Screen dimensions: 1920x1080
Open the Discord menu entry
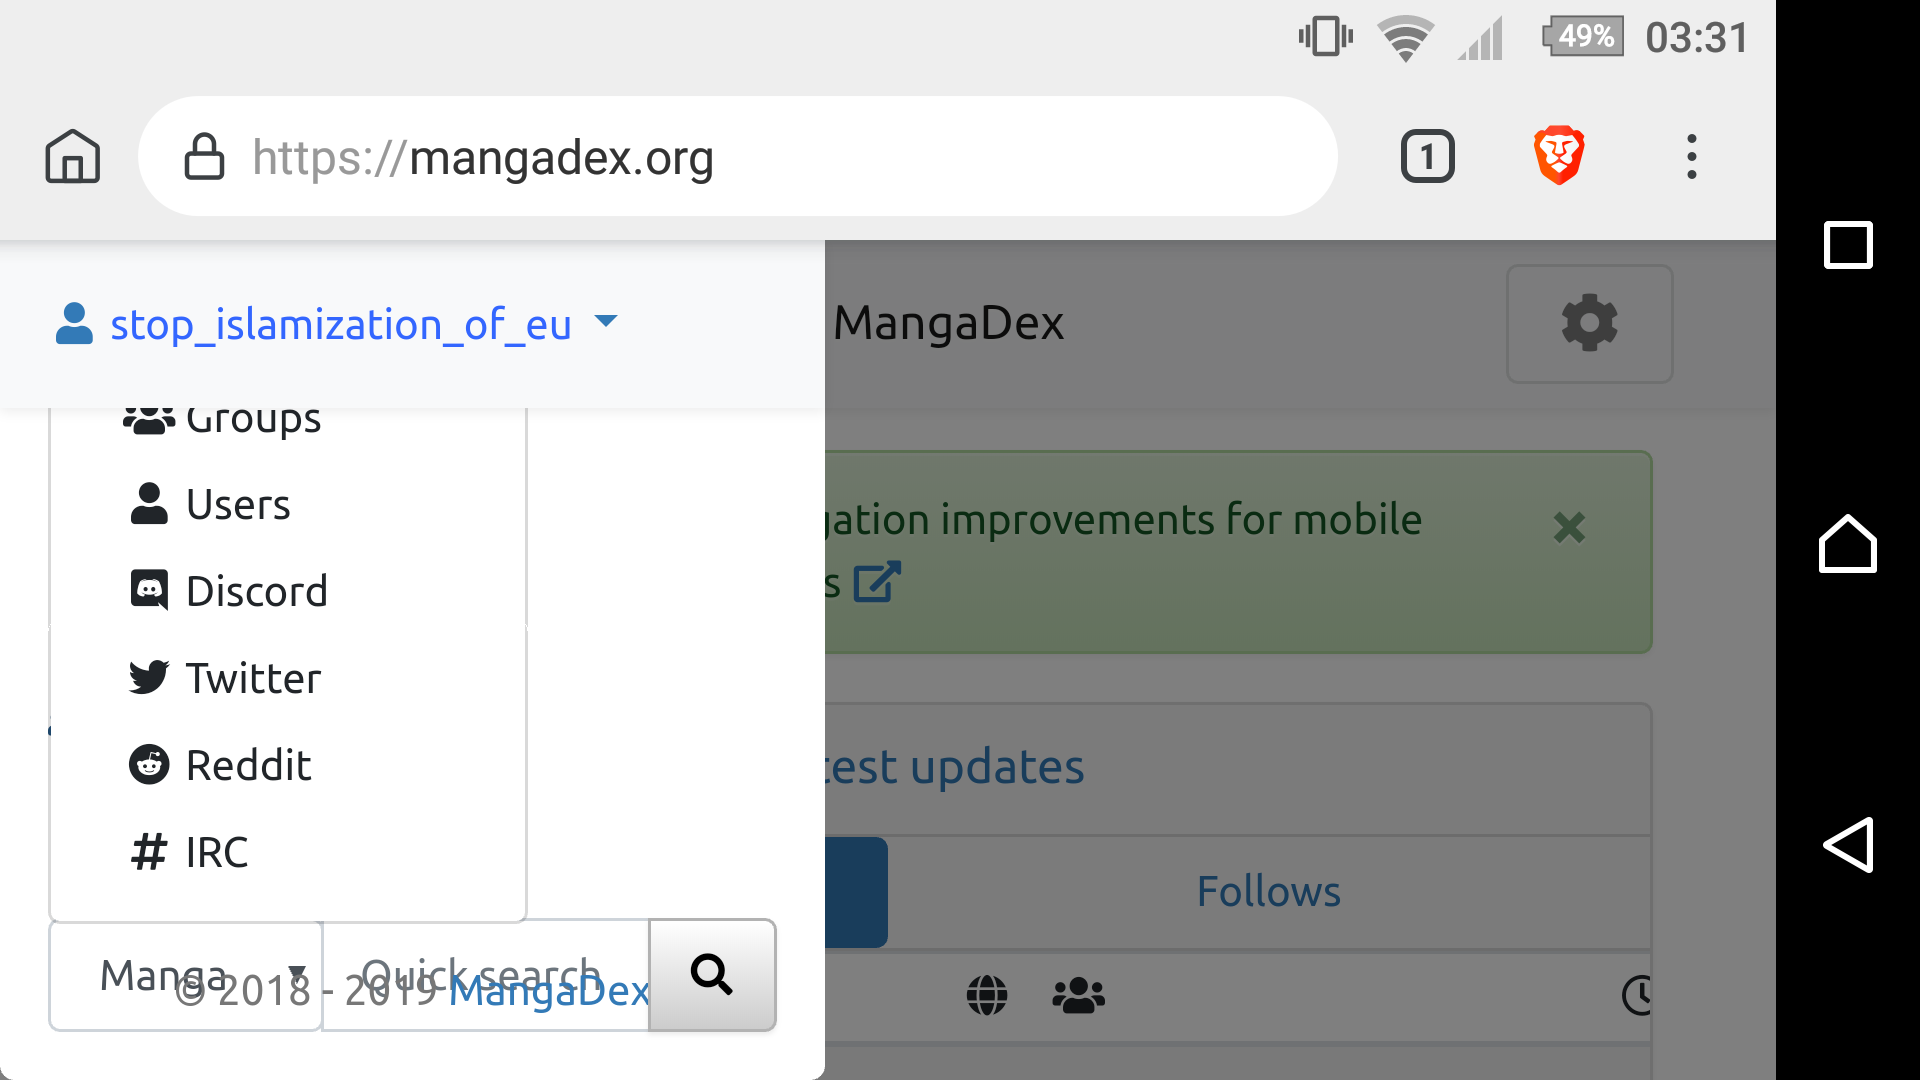[256, 592]
